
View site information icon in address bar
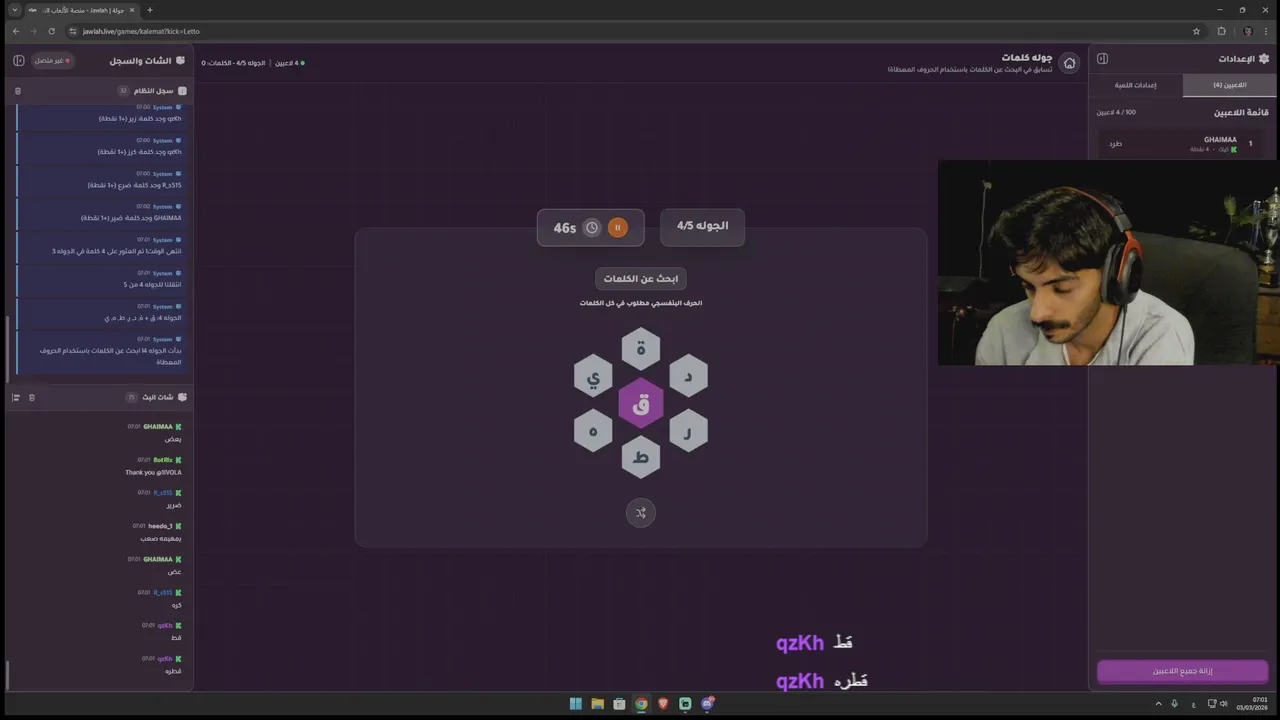pyautogui.click(x=72, y=31)
